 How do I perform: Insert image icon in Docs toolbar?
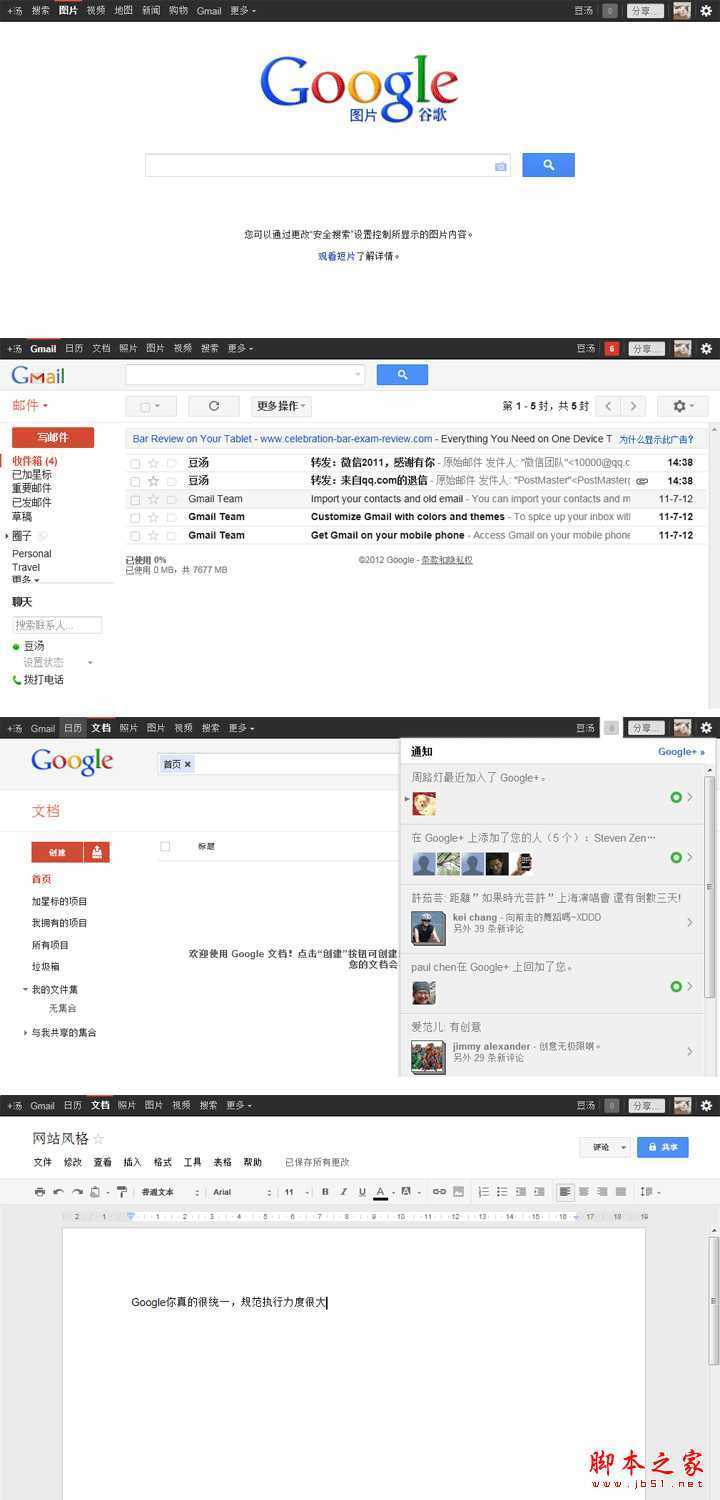click(458, 1192)
